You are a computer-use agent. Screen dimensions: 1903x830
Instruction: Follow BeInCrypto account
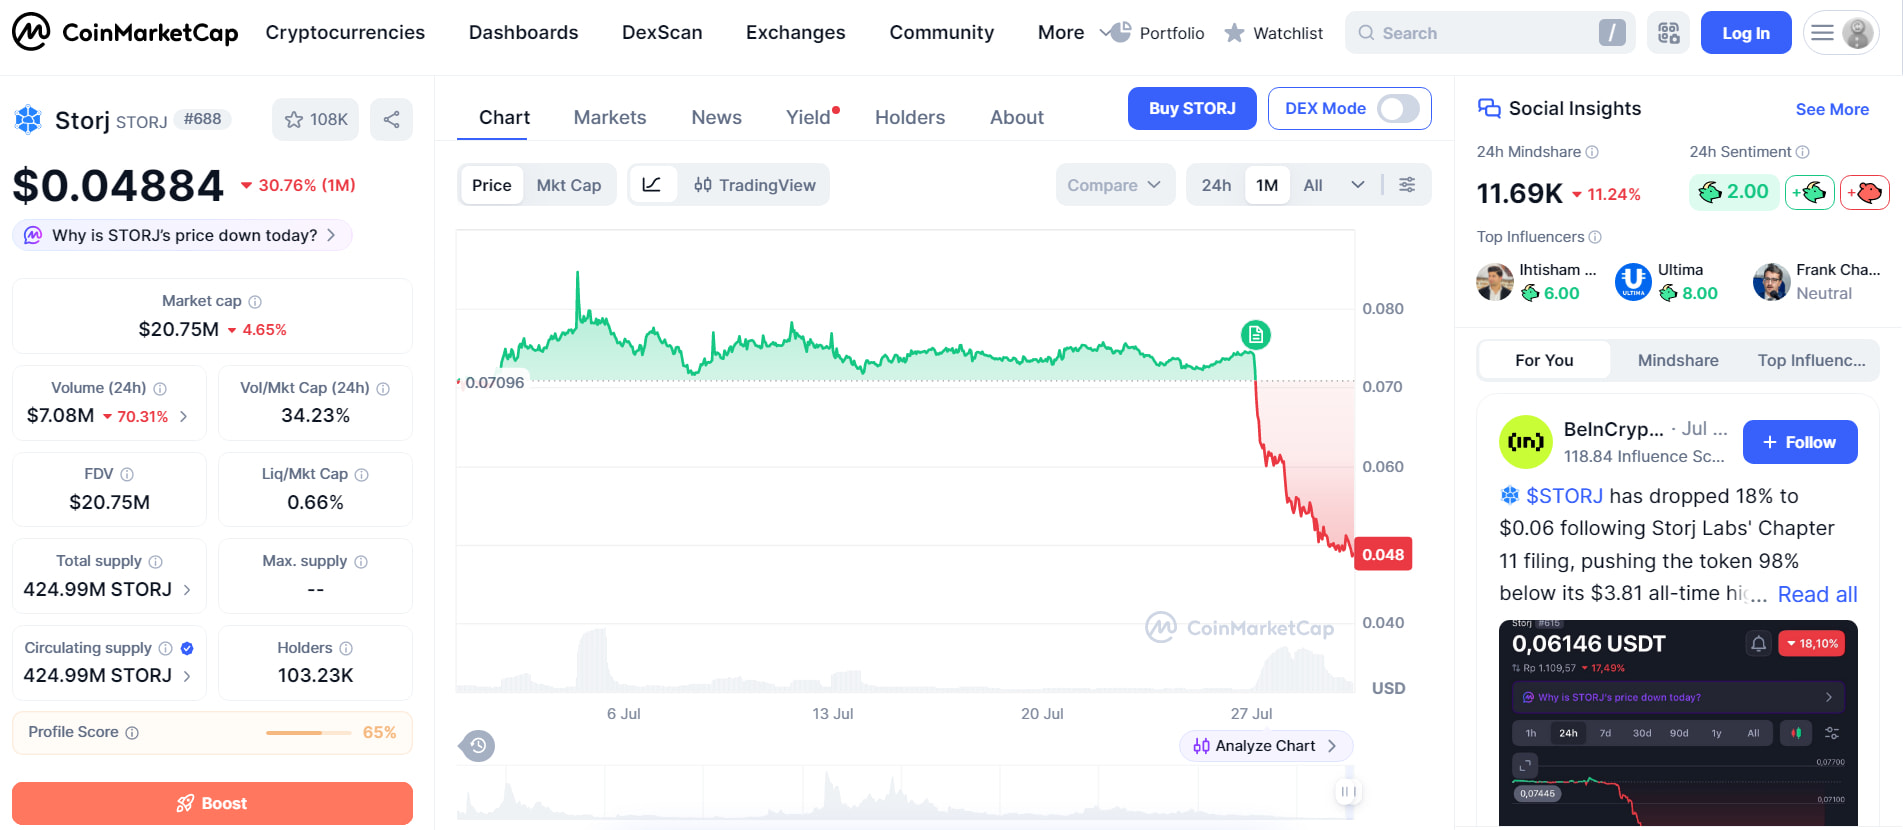tap(1800, 442)
